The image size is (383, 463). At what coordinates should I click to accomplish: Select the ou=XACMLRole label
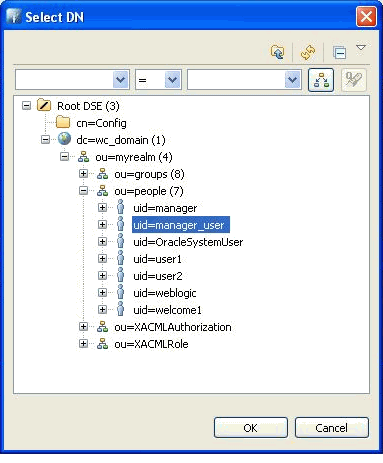(151, 344)
